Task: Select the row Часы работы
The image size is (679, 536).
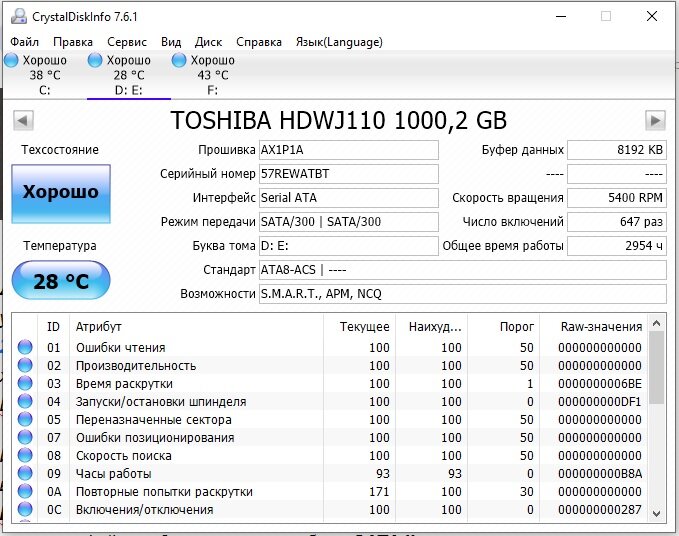Action: tap(330, 473)
